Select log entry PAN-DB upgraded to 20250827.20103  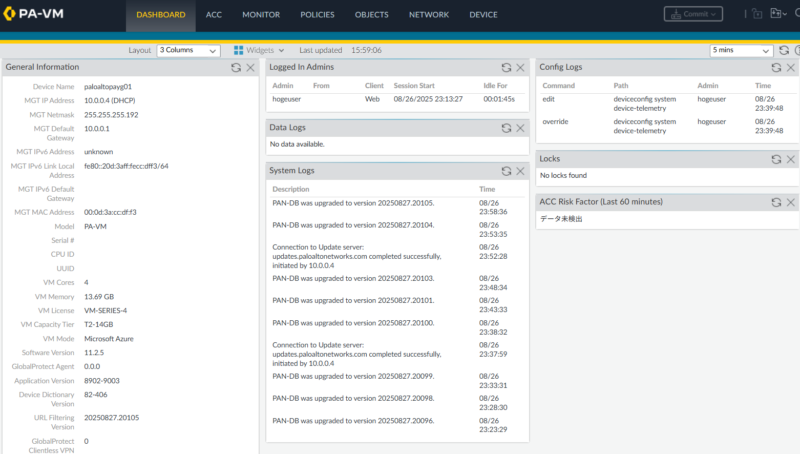pyautogui.click(x=397, y=283)
